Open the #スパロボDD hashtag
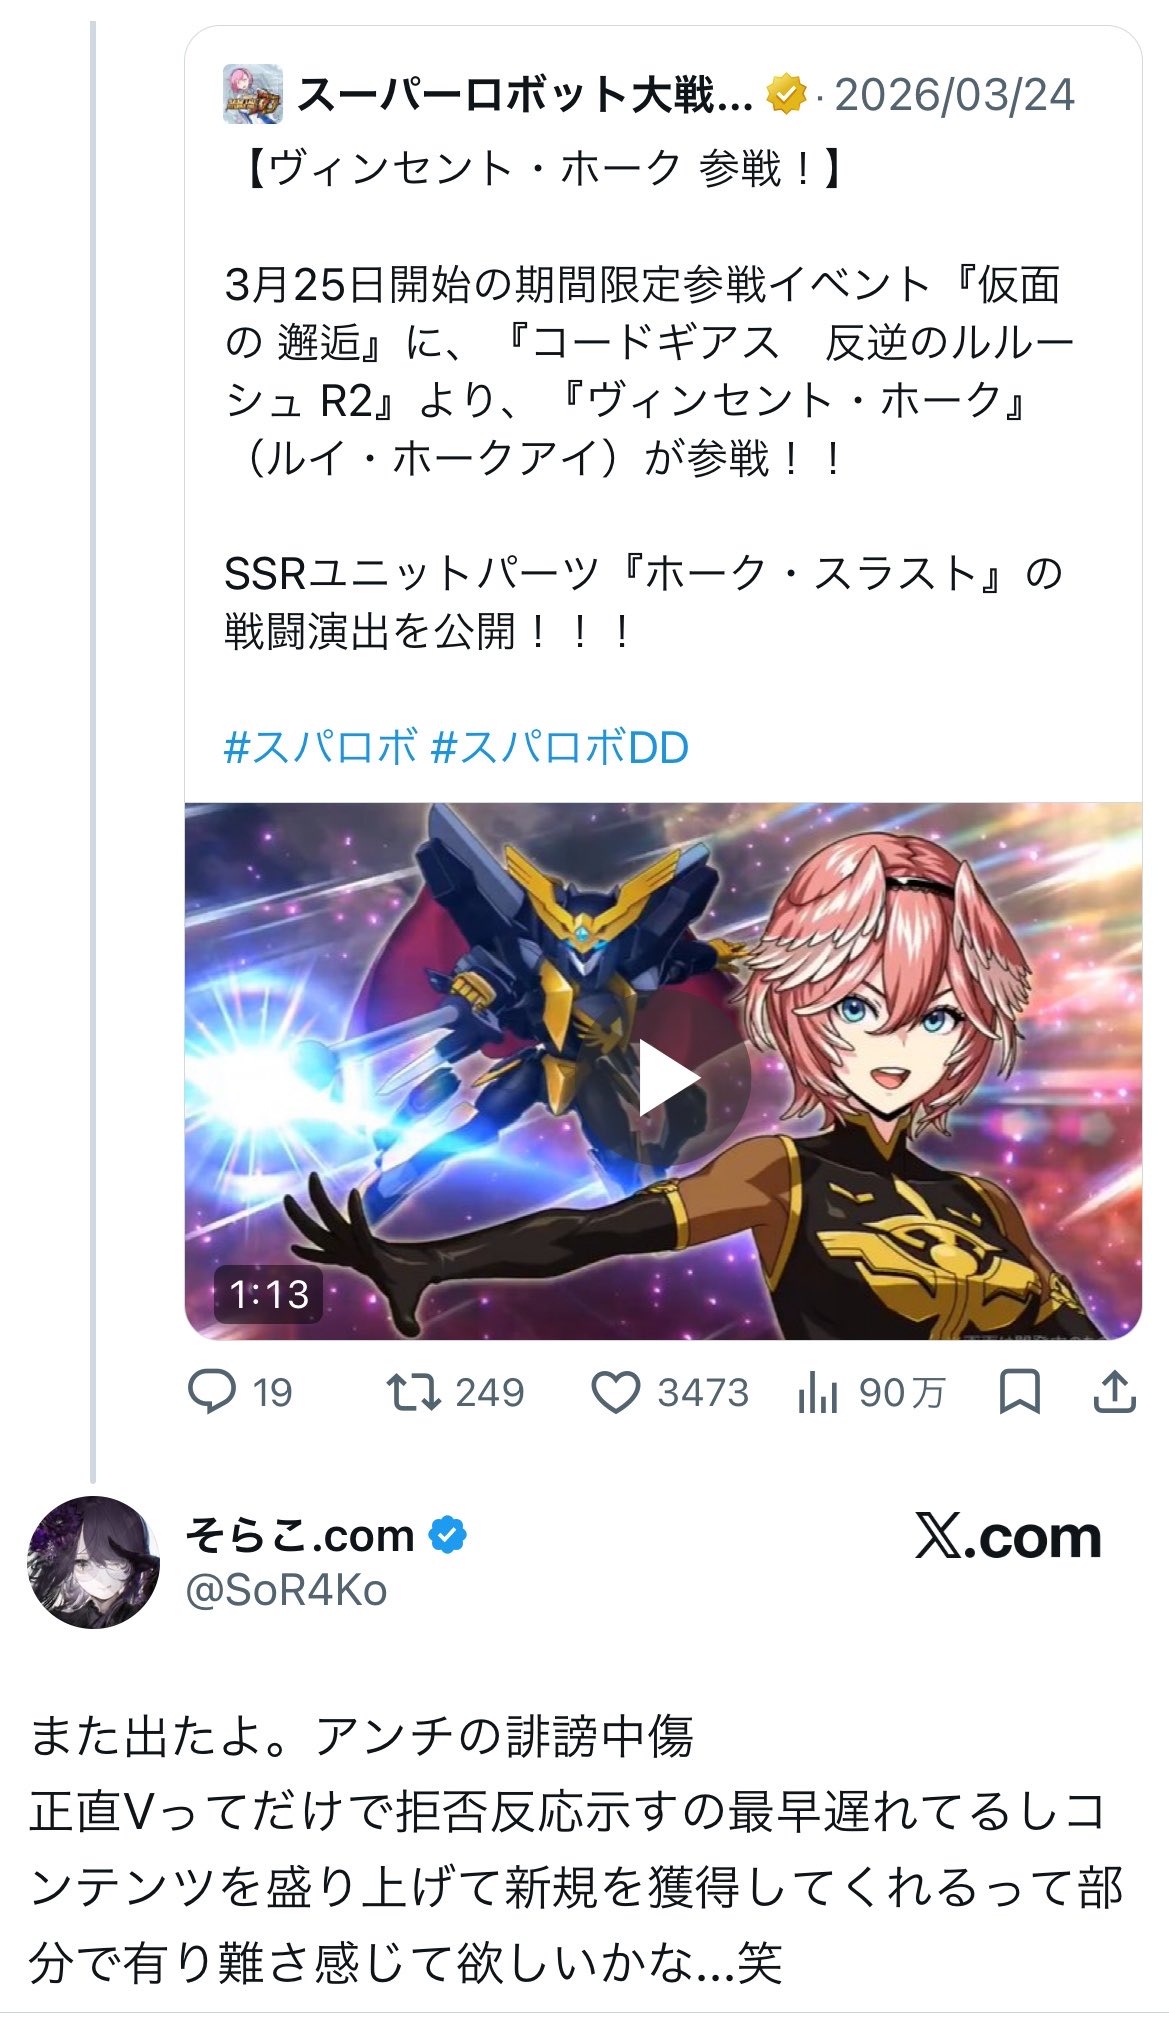This screenshot has width=1169, height=2024. pyautogui.click(x=559, y=747)
